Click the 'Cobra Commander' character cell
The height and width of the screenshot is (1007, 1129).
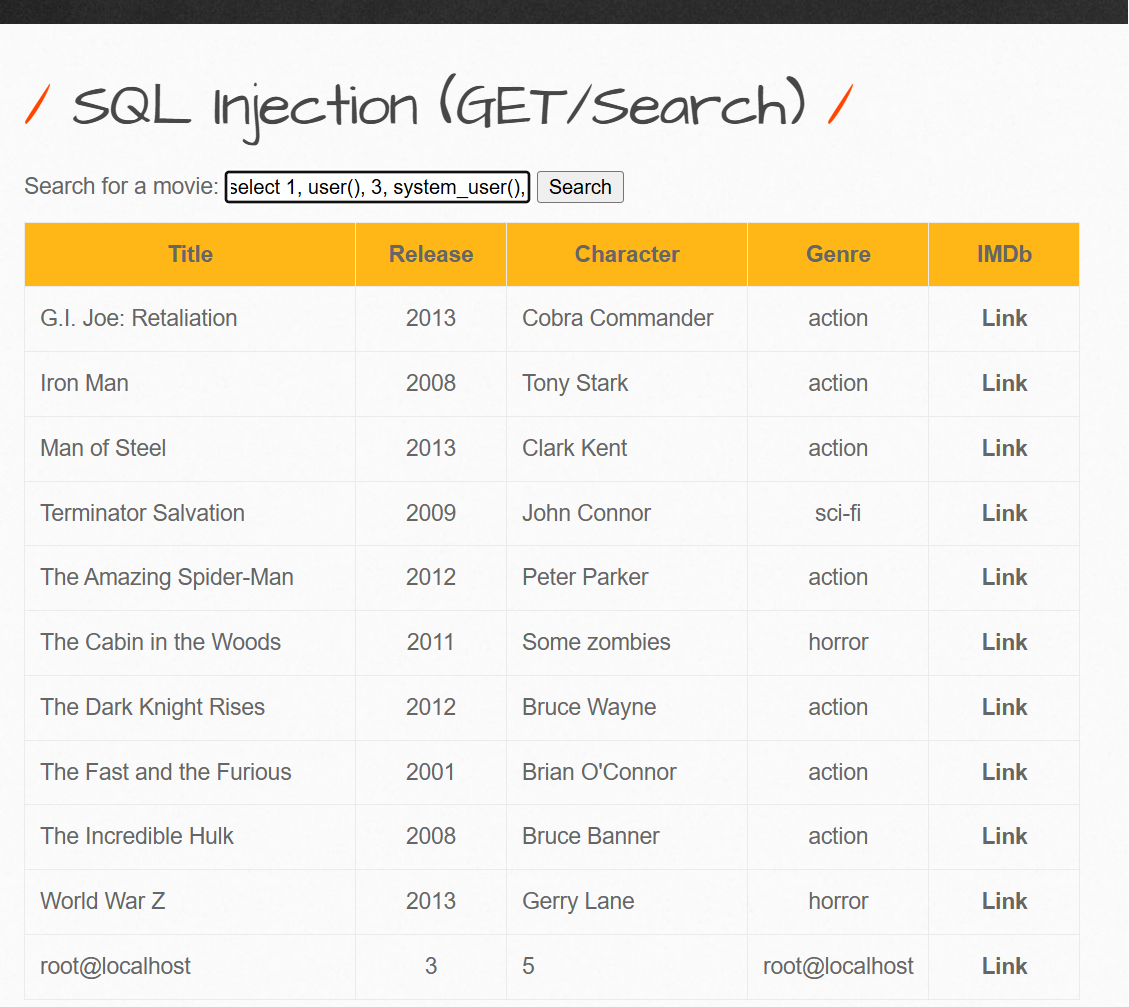coord(626,318)
